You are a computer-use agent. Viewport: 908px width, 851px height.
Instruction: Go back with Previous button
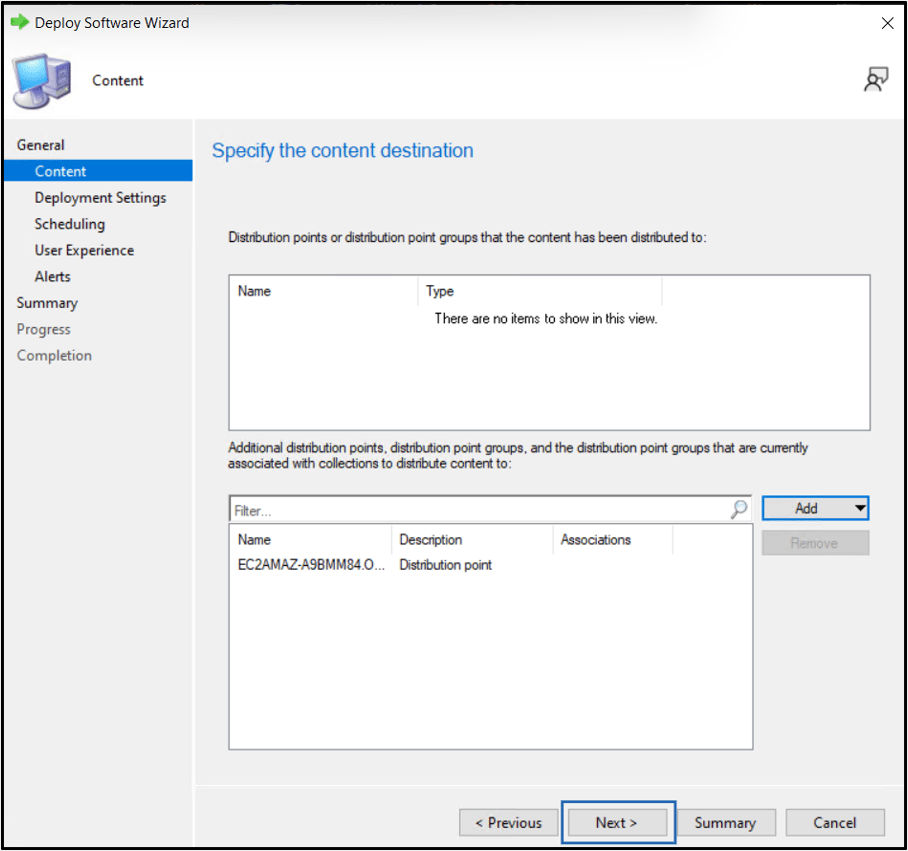(x=508, y=822)
